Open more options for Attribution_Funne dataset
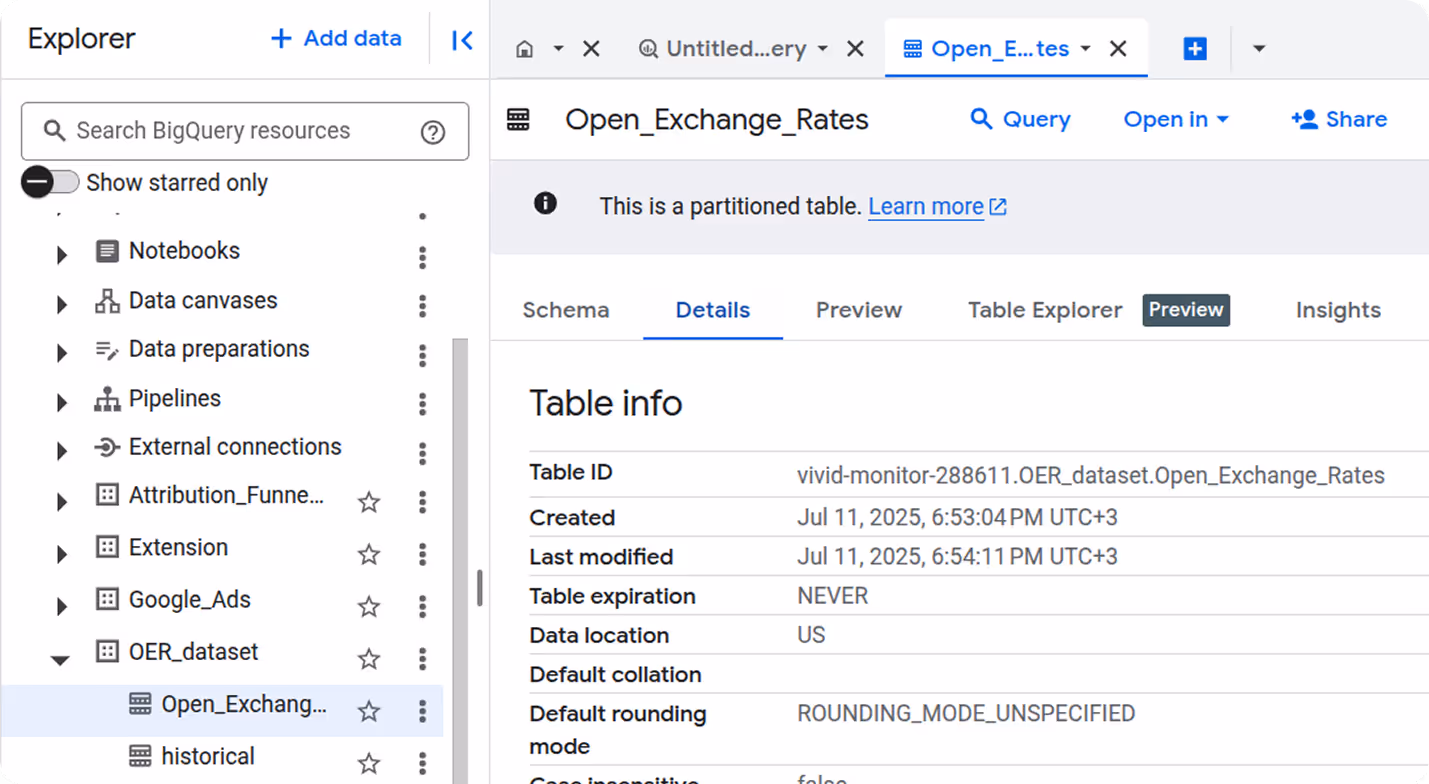Screen dimensions: 1429x784 pyautogui.click(x=422, y=502)
